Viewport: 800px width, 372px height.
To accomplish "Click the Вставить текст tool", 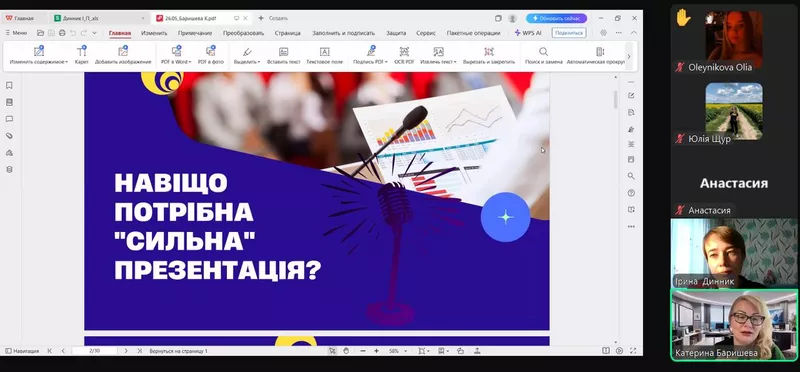I will tap(284, 56).
